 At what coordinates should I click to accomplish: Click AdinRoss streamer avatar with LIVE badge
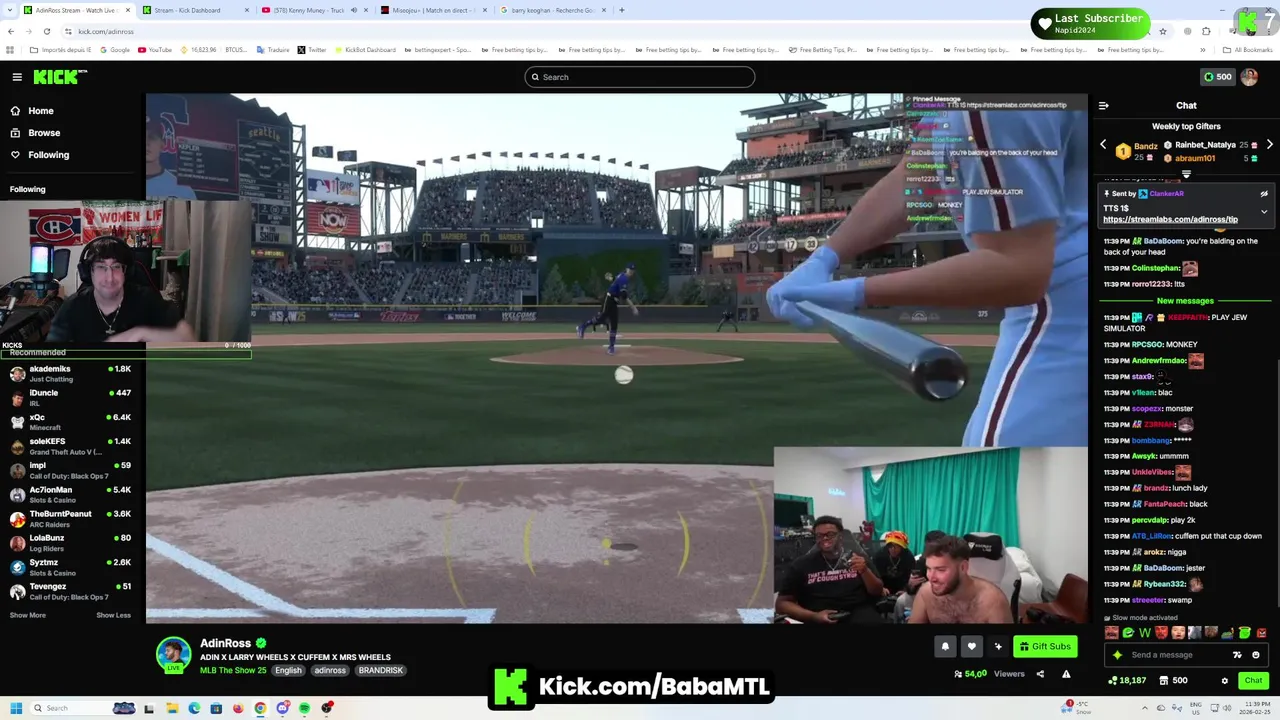pos(173,655)
